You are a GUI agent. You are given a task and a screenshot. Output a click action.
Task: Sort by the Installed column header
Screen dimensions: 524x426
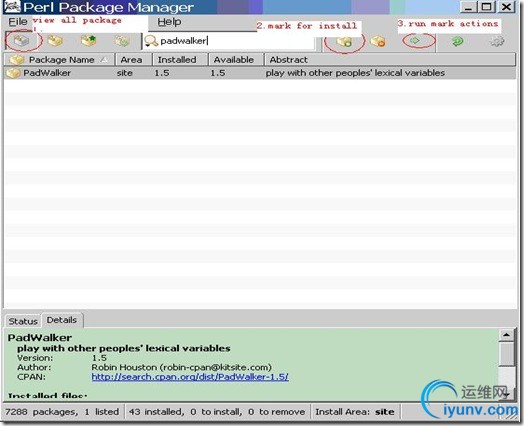(x=180, y=59)
